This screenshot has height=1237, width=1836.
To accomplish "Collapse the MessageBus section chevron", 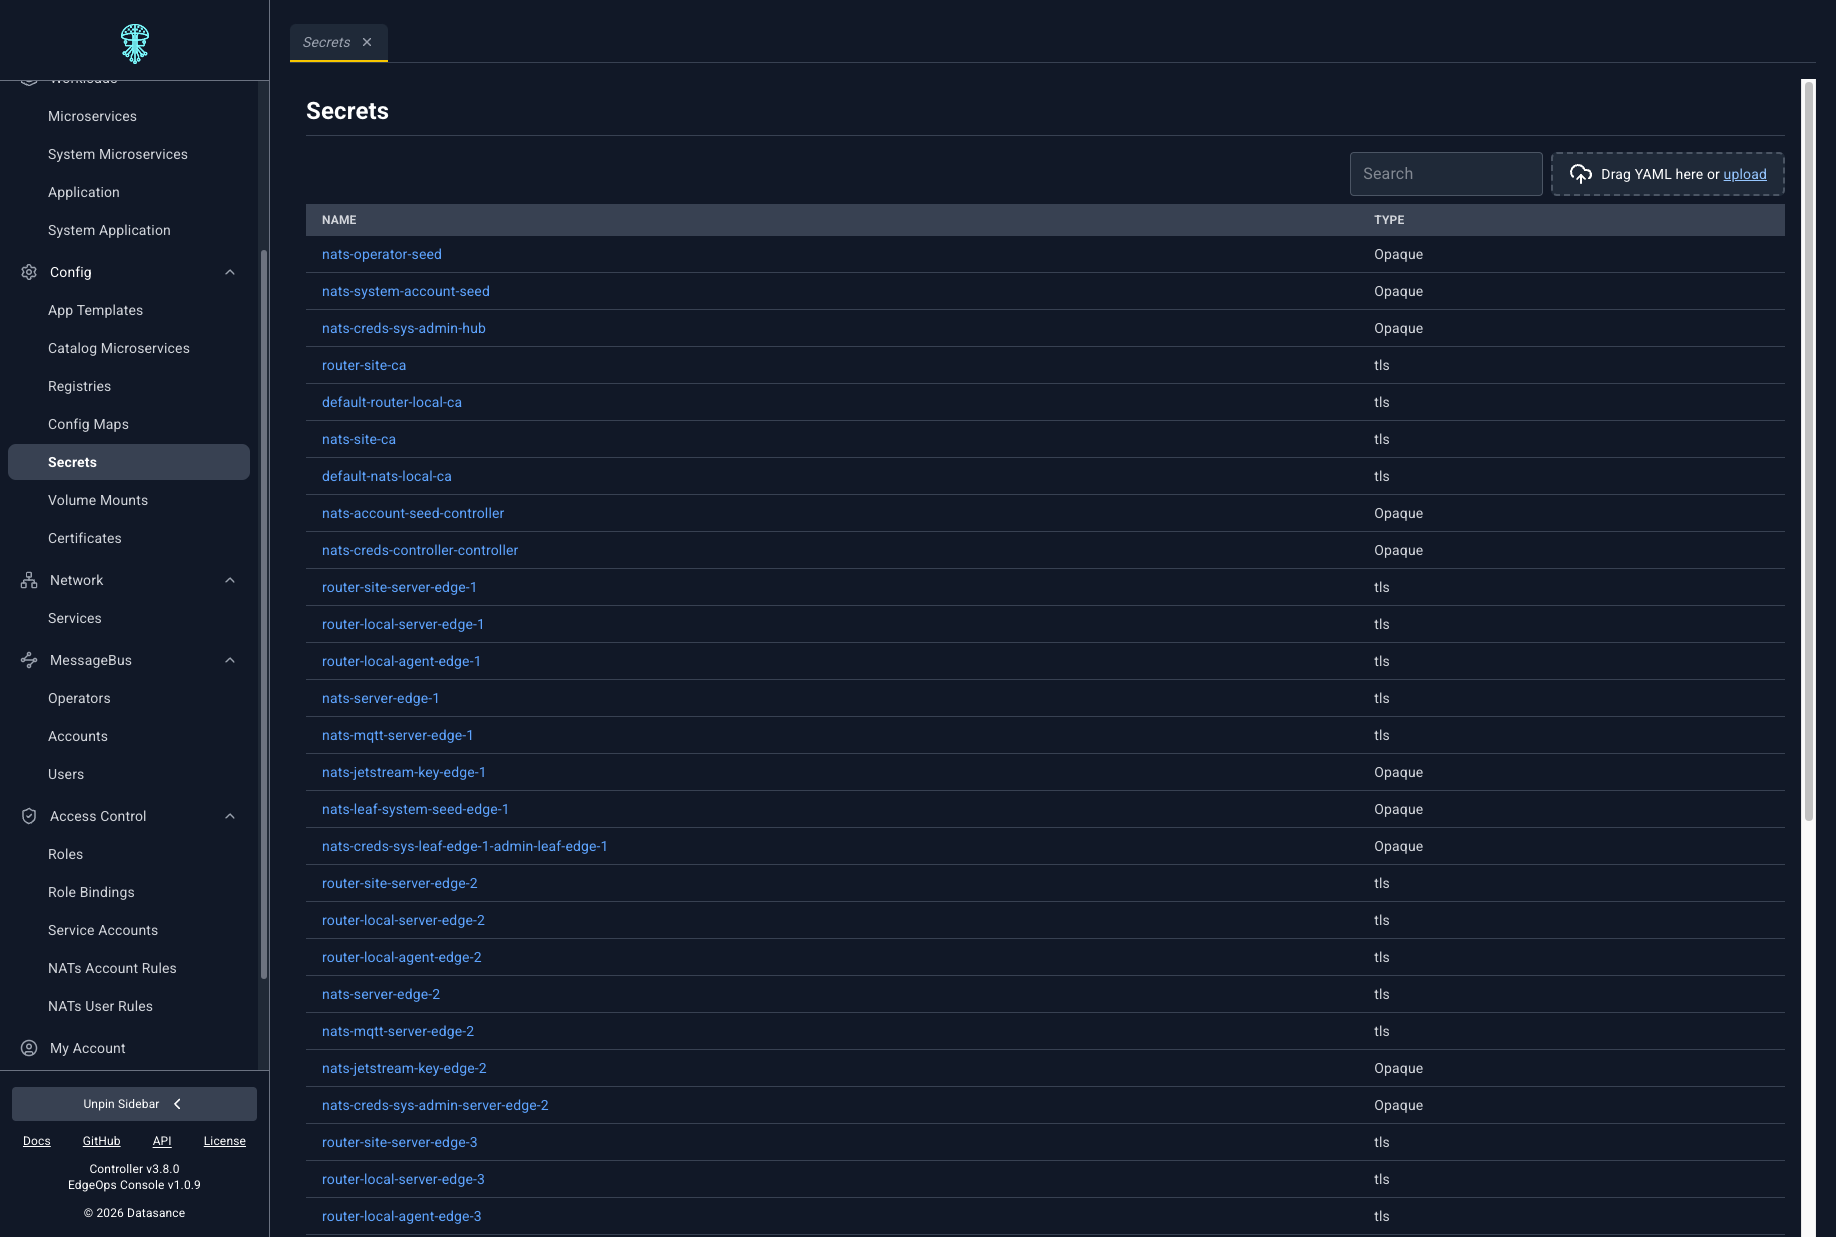I will [230, 660].
